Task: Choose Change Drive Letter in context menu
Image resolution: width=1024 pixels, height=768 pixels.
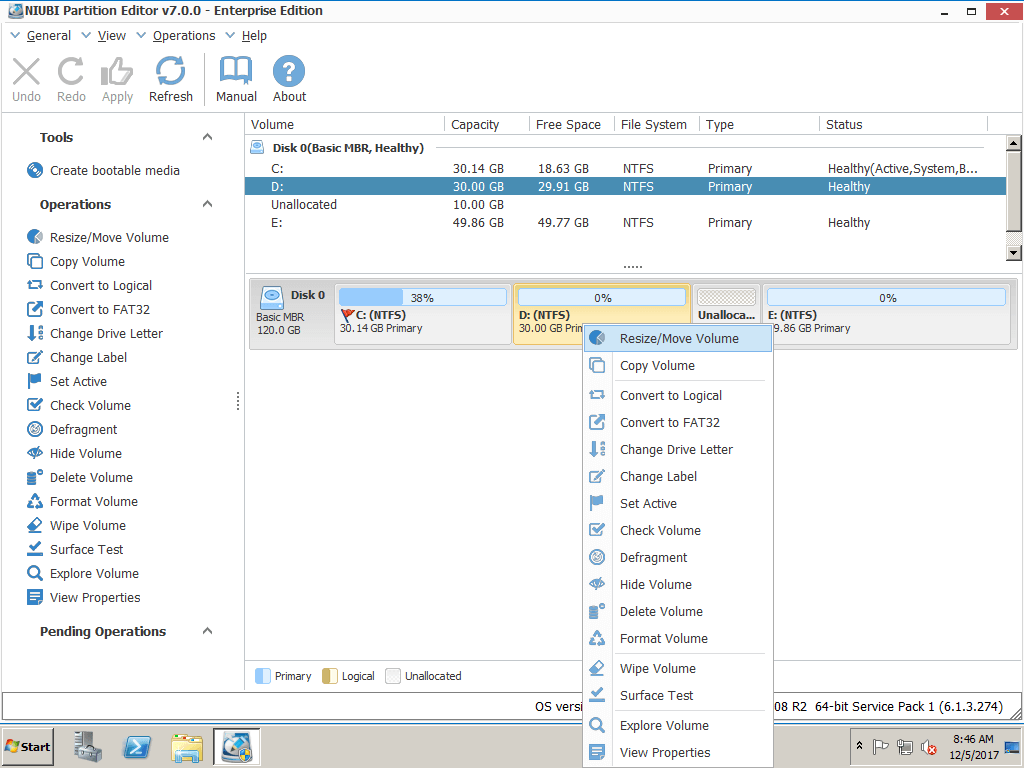Action: 678,450
